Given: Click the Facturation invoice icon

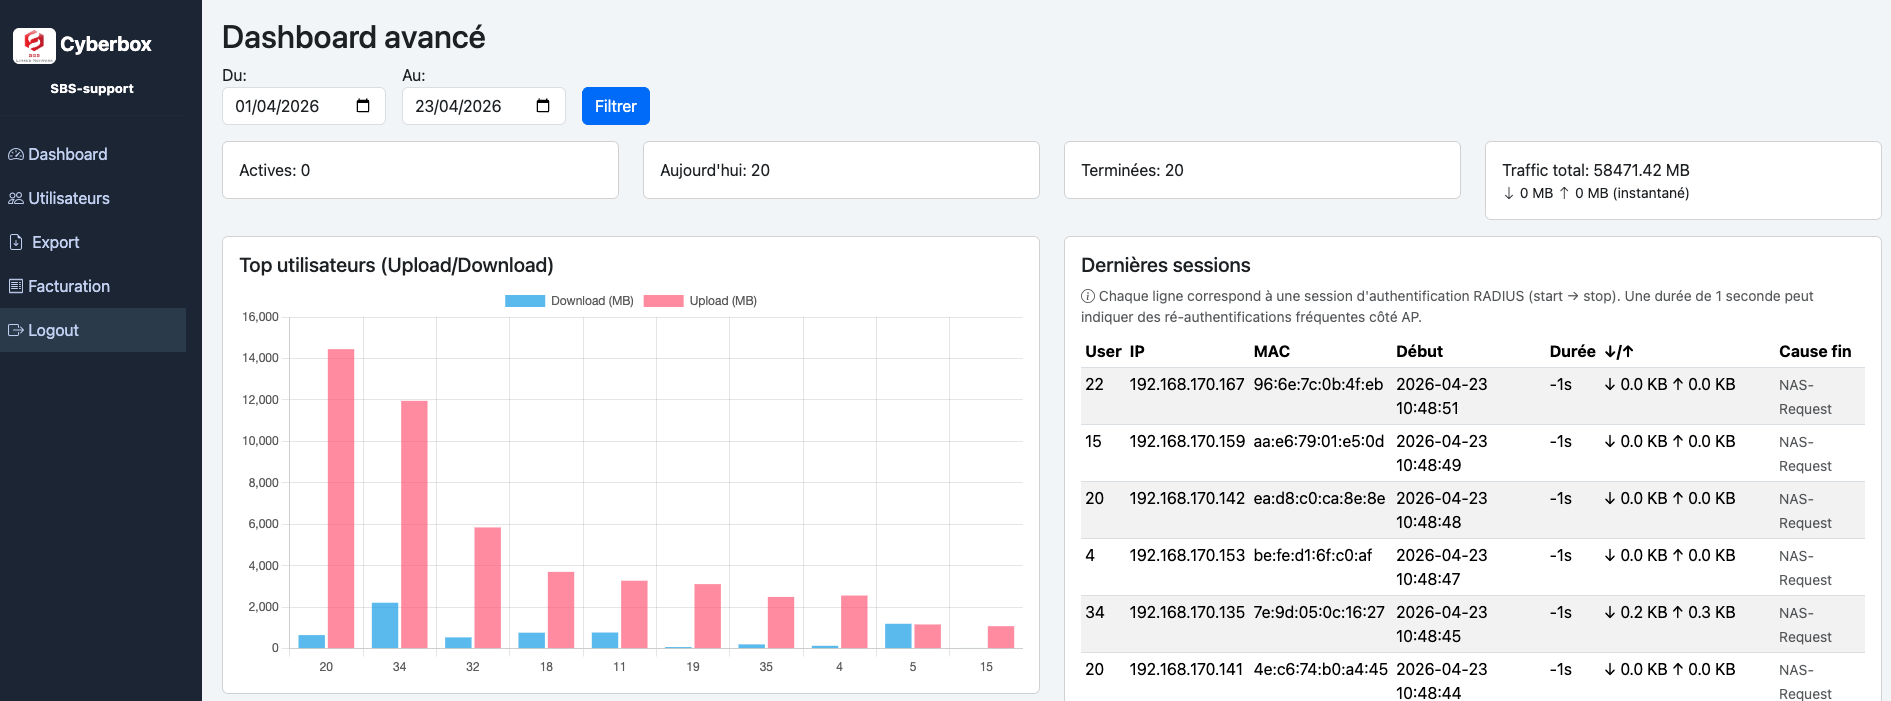Looking at the screenshot, I should pos(16,287).
